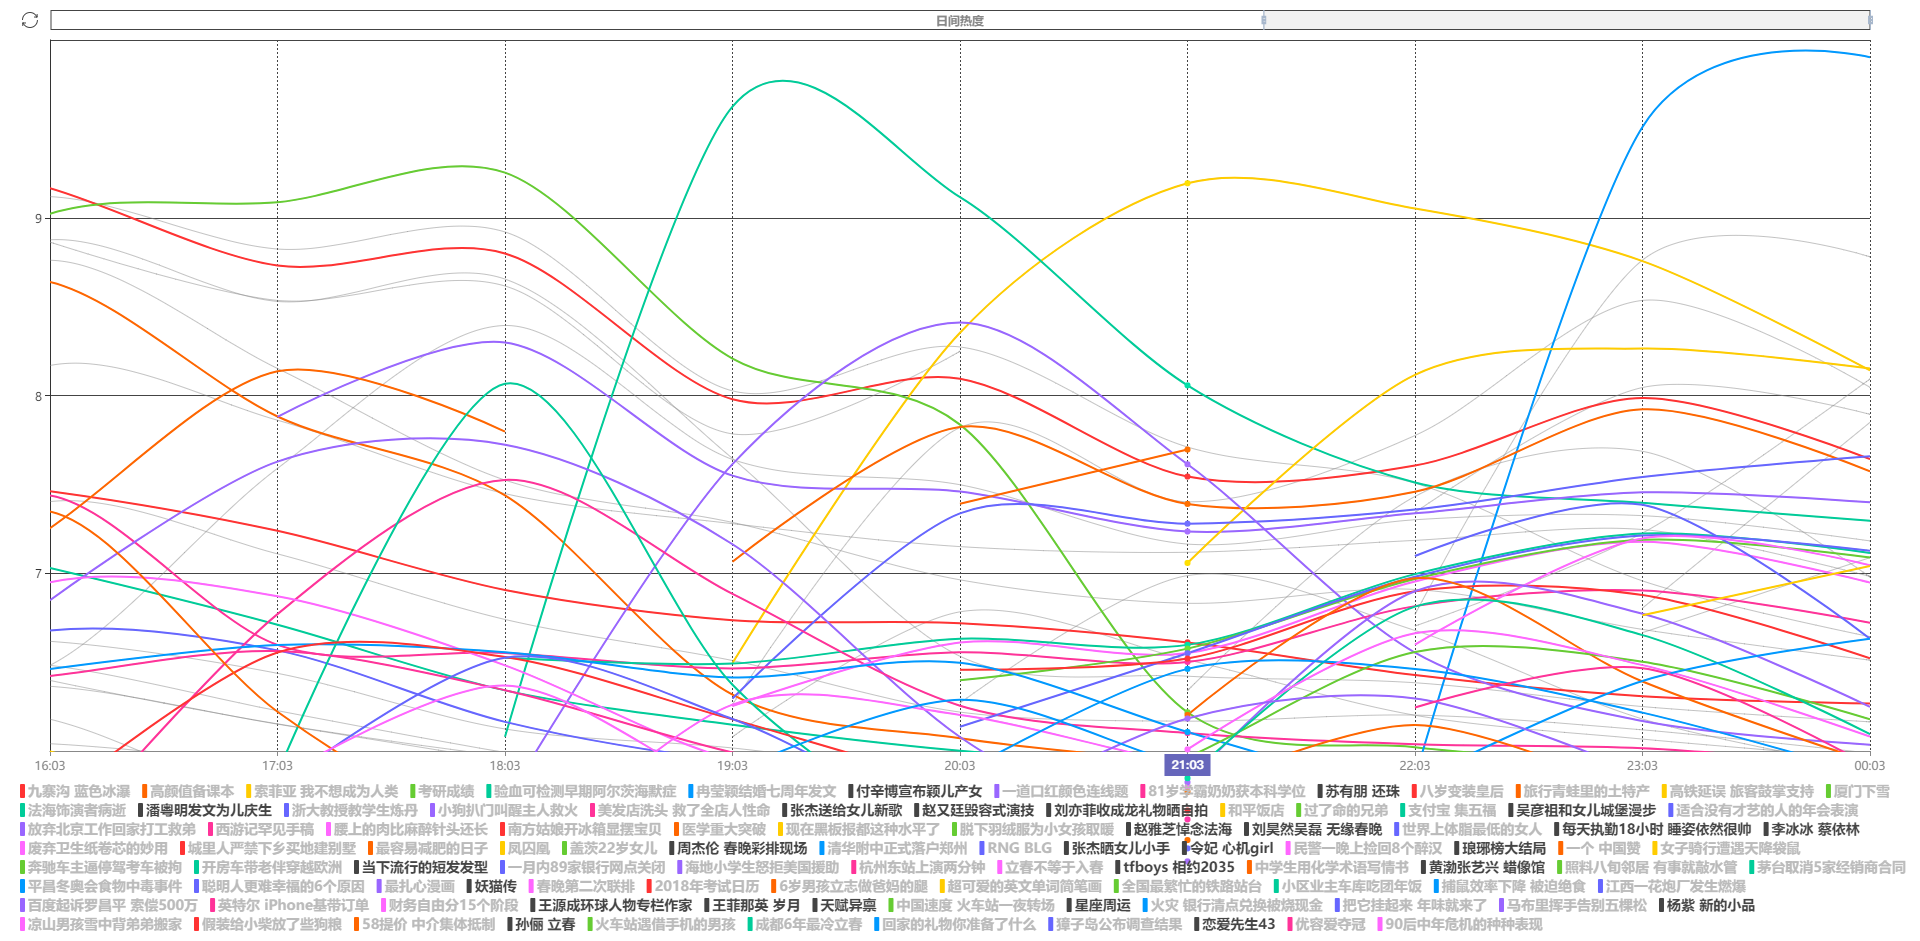This screenshot has width=1920, height=941.
Task: Toggle the 星座周运 legend item
Action: point(1098,905)
